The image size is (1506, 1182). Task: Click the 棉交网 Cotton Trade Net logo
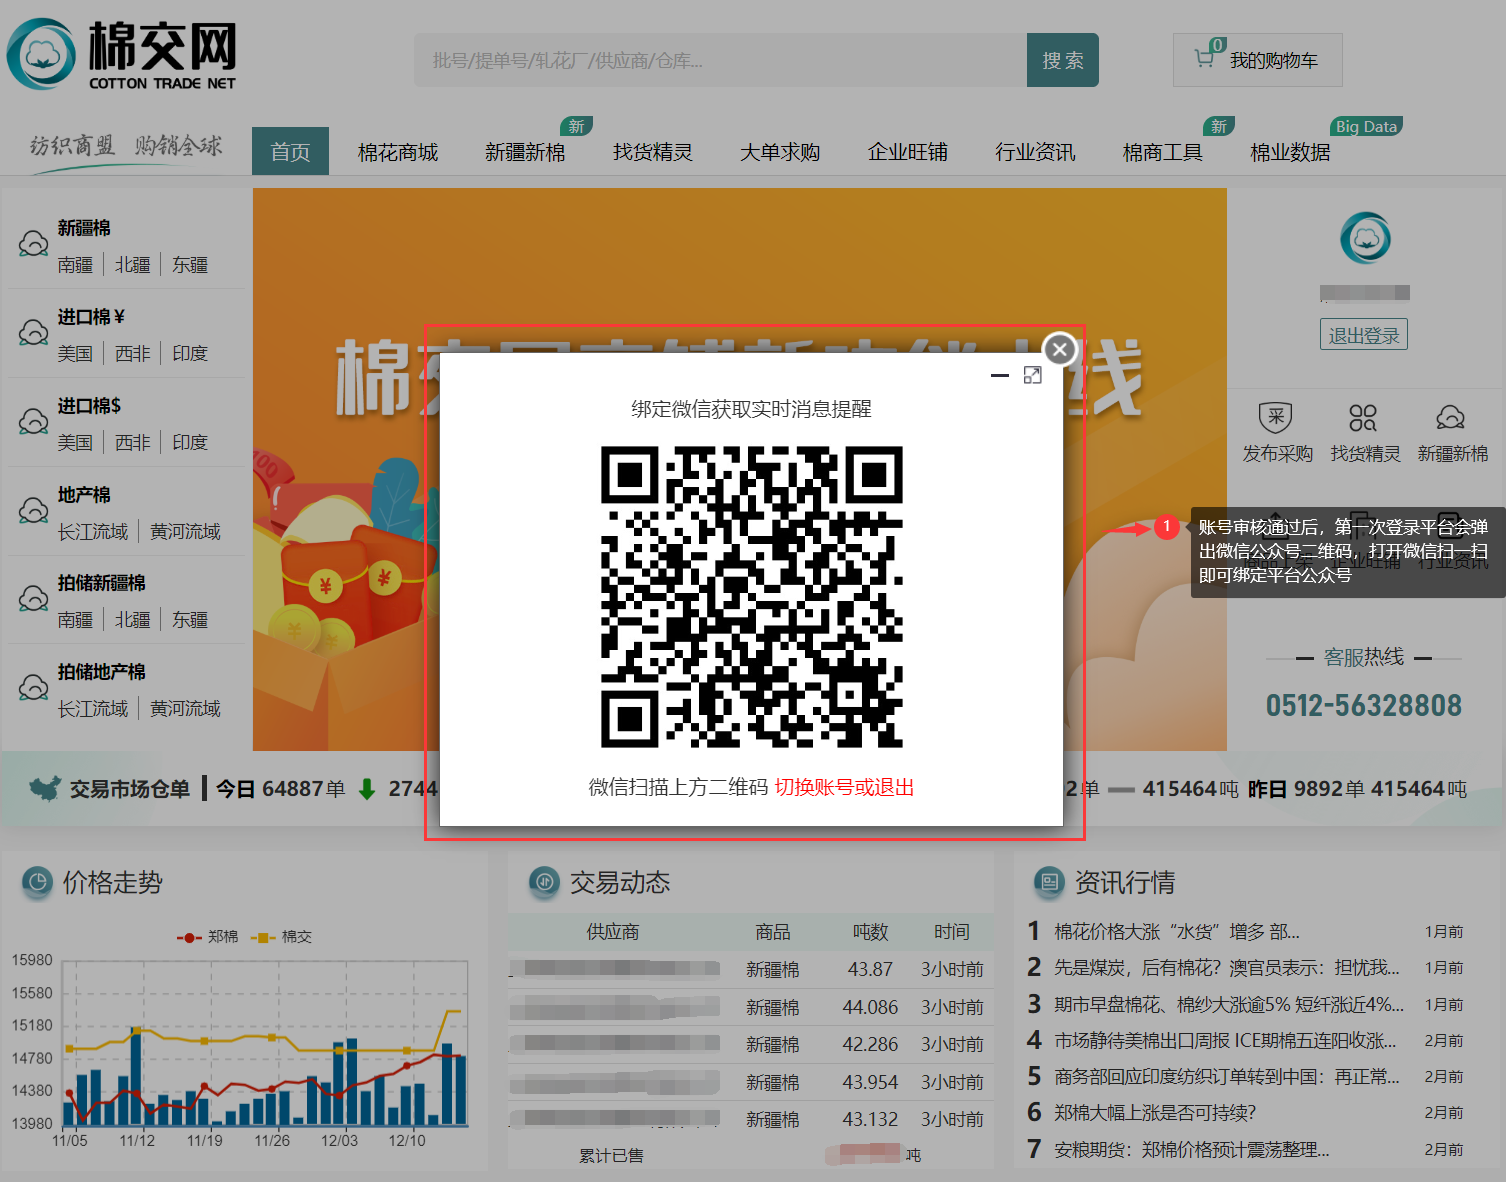click(x=122, y=54)
